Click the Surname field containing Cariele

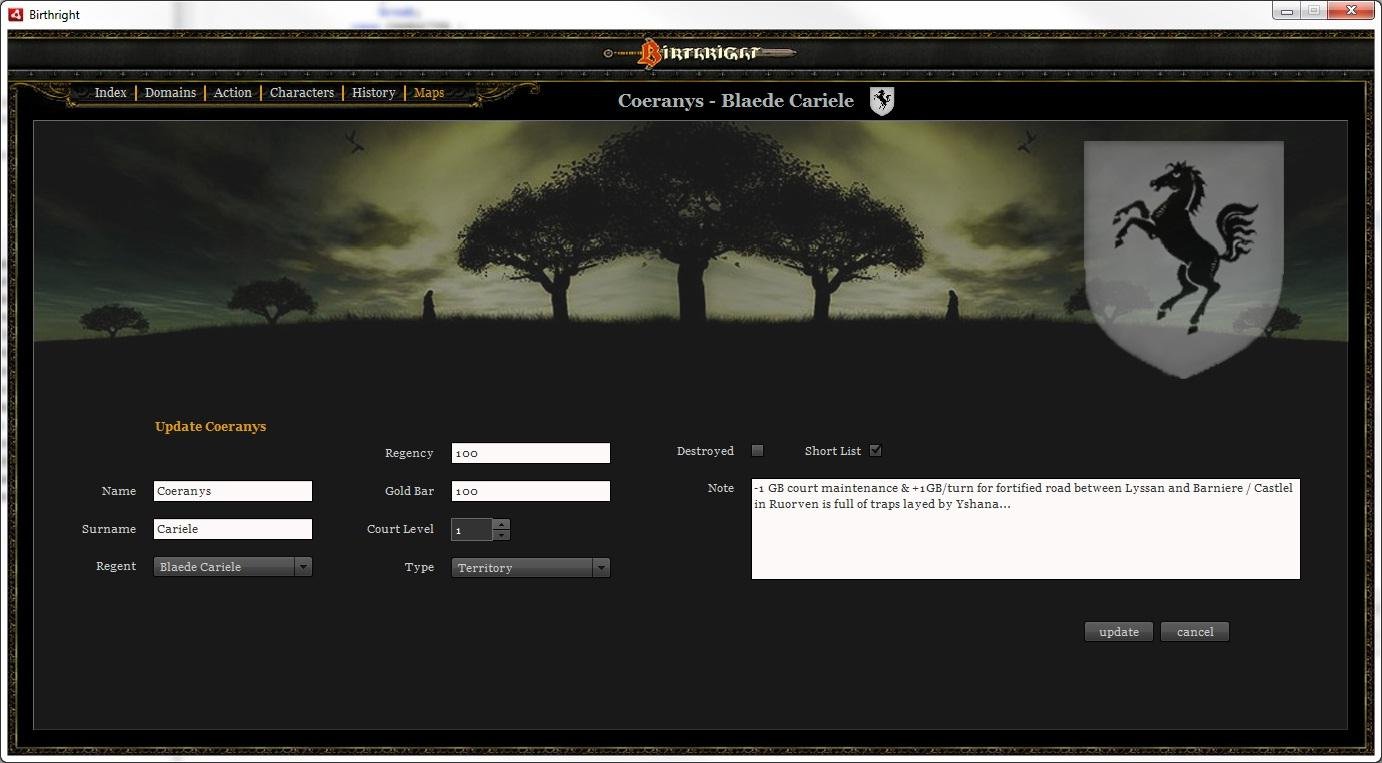point(233,529)
